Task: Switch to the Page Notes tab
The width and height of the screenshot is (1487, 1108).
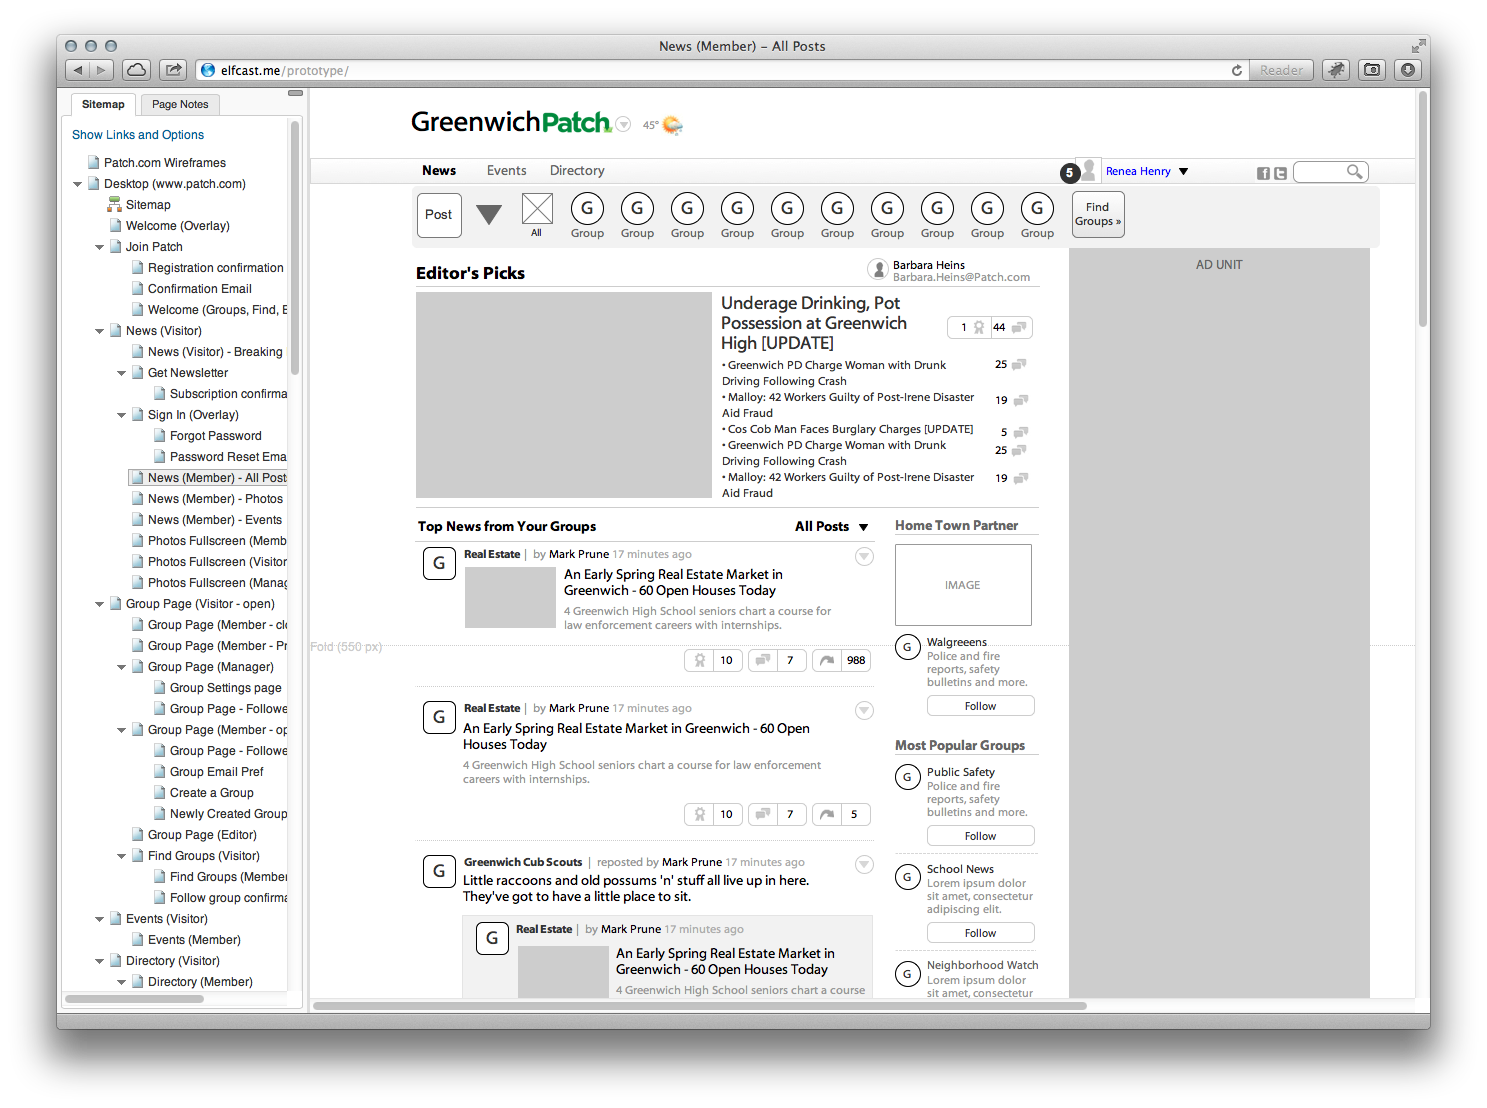Action: coord(180,104)
